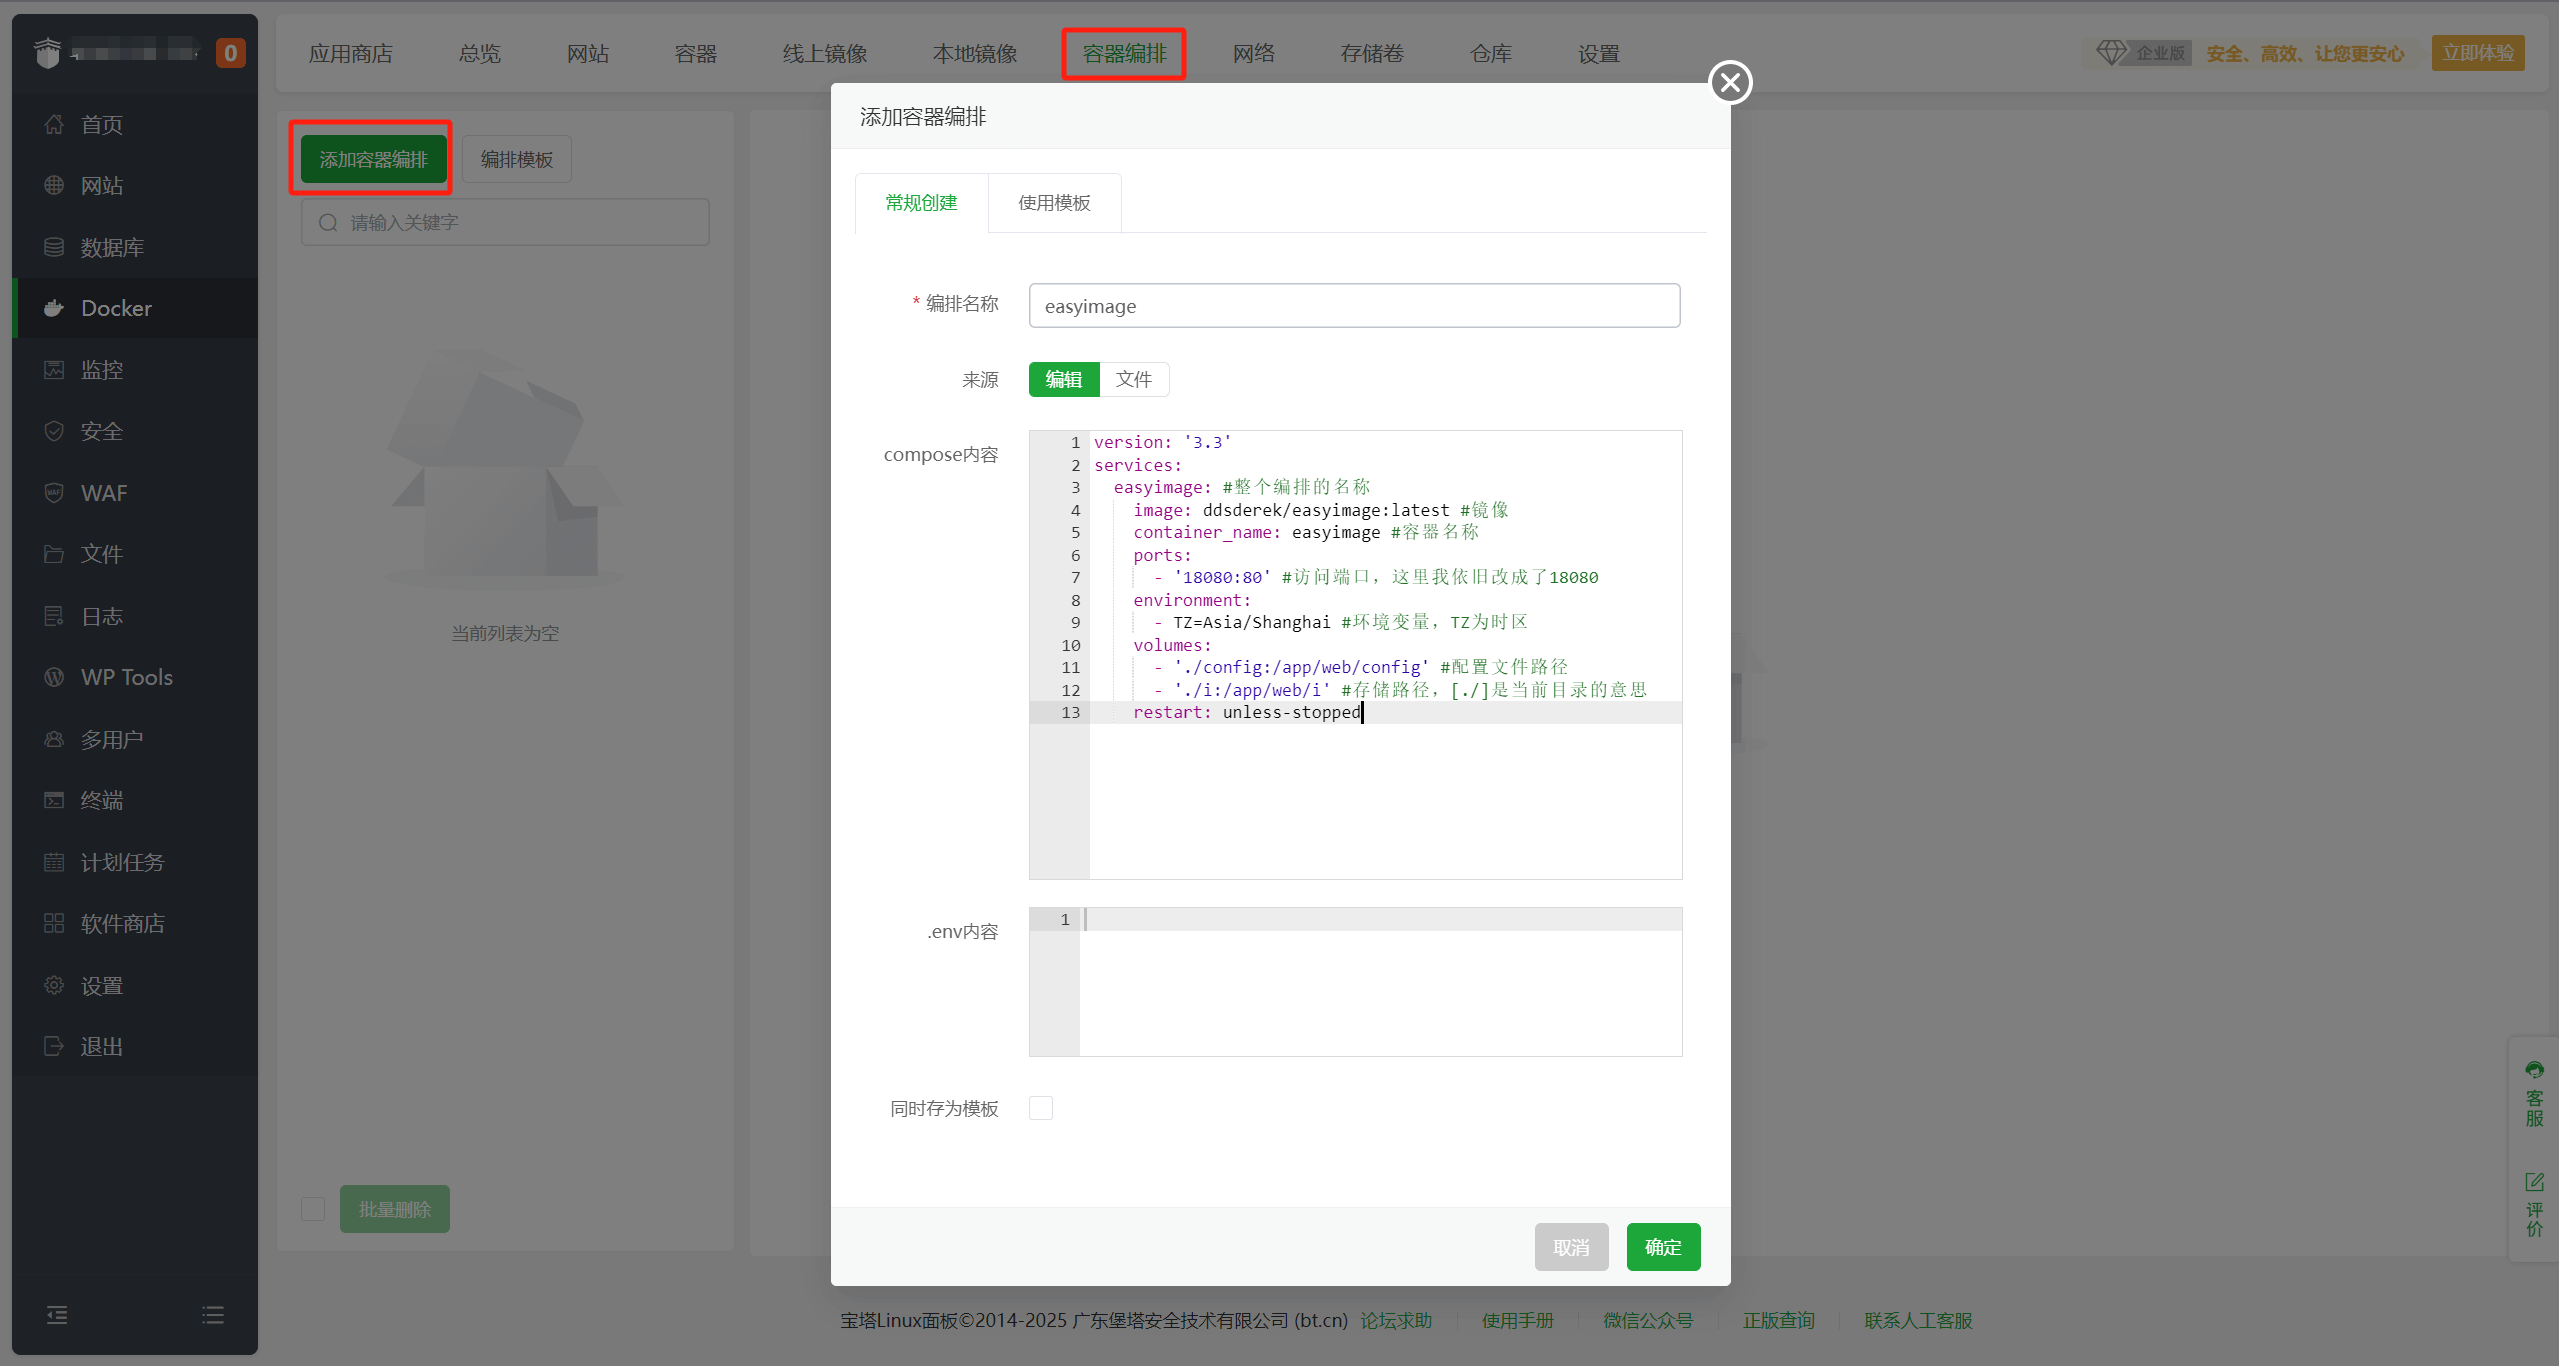Viewport: 2559px width, 1366px height.
Task: Click the green 确定 button
Action: (1662, 1247)
